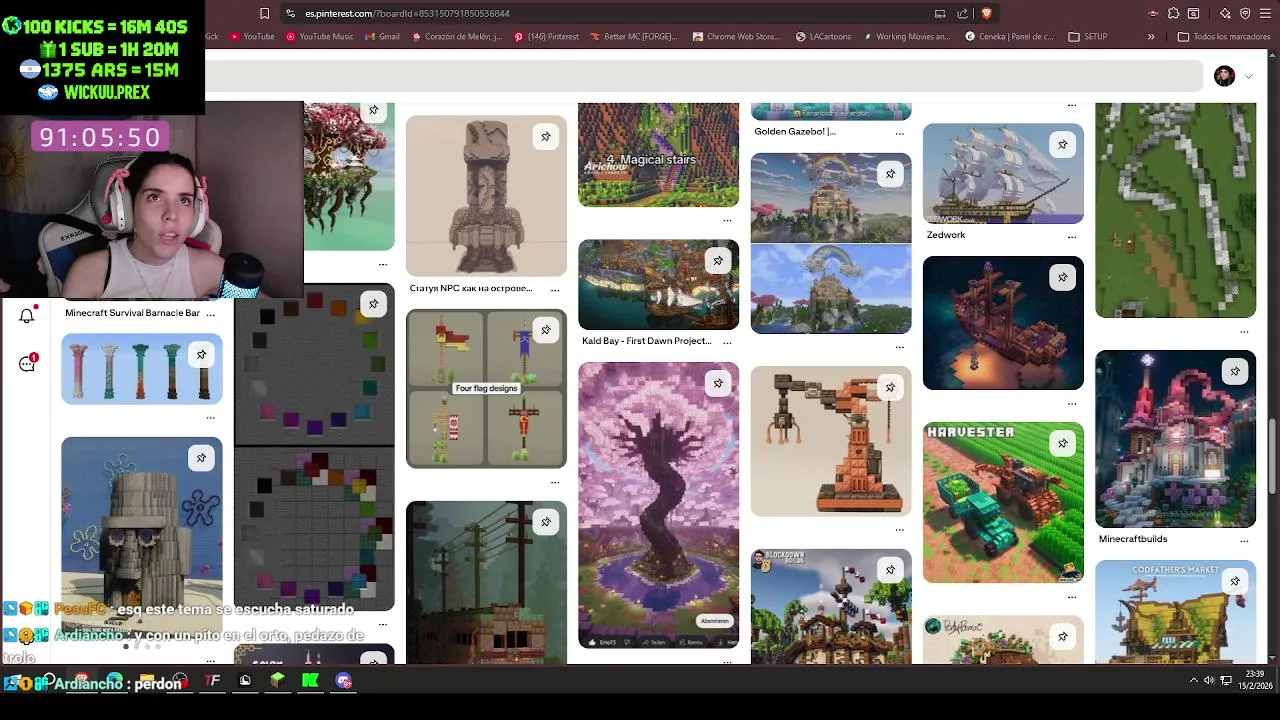
Task: Save the Zedwork sailing ship pin
Action: (x=1062, y=145)
